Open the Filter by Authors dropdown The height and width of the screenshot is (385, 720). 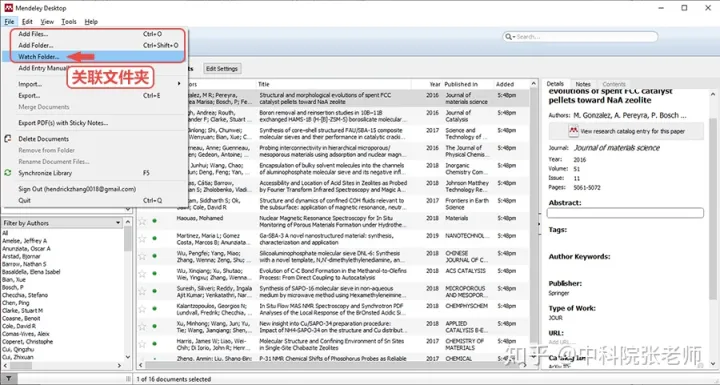[x=118, y=223]
